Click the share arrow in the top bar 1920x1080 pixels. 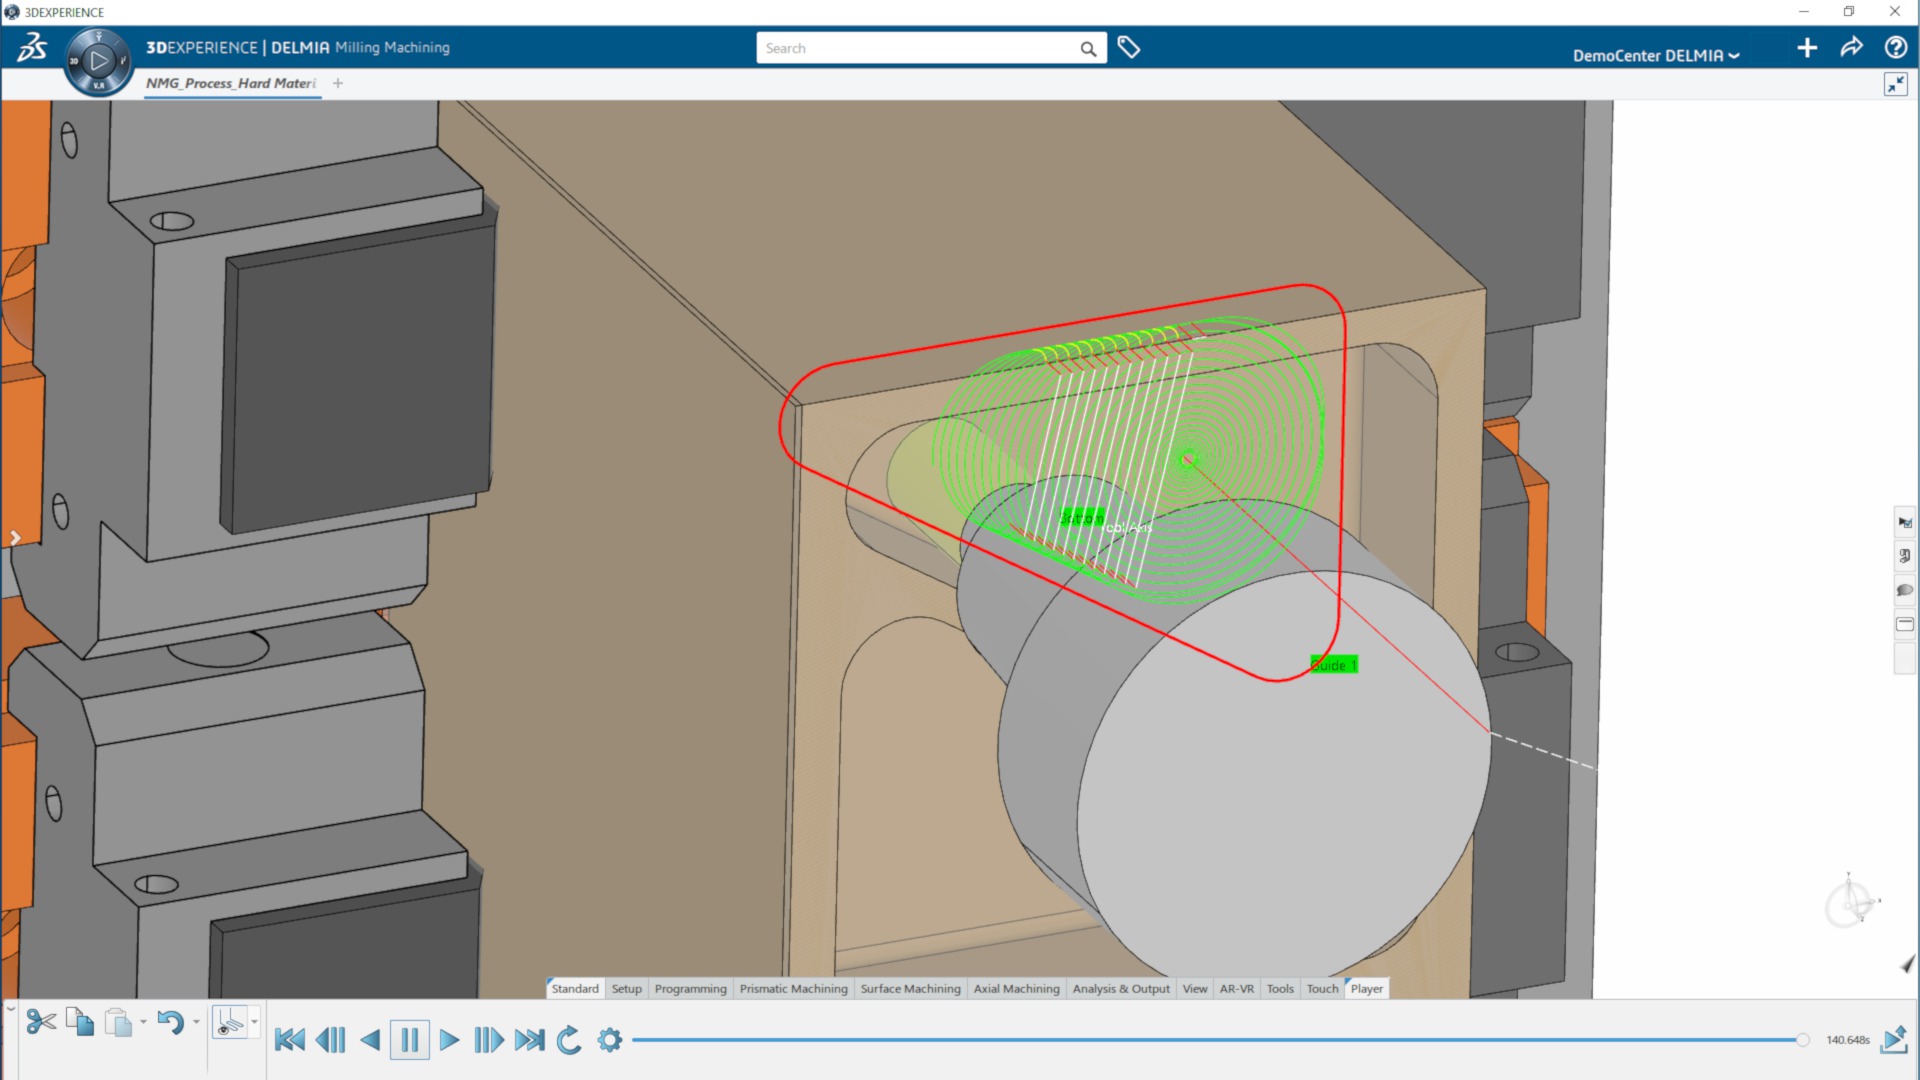tap(1853, 47)
